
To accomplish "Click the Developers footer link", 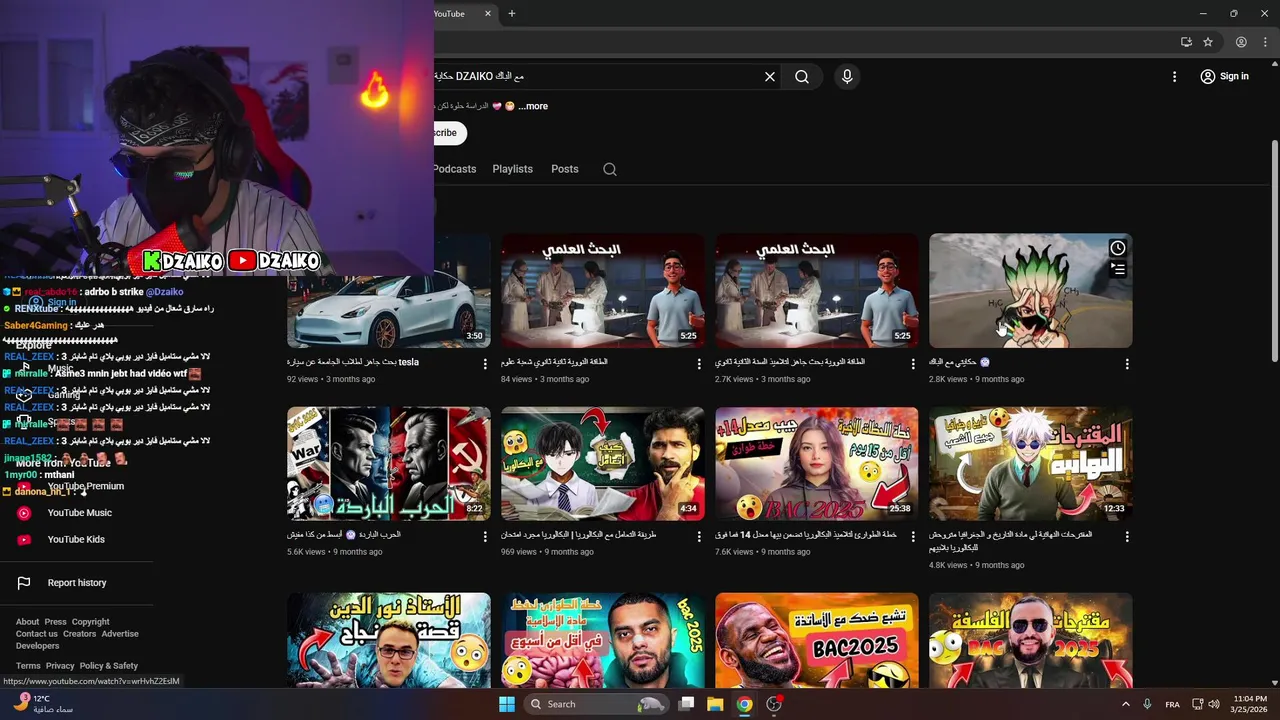I will point(38,646).
